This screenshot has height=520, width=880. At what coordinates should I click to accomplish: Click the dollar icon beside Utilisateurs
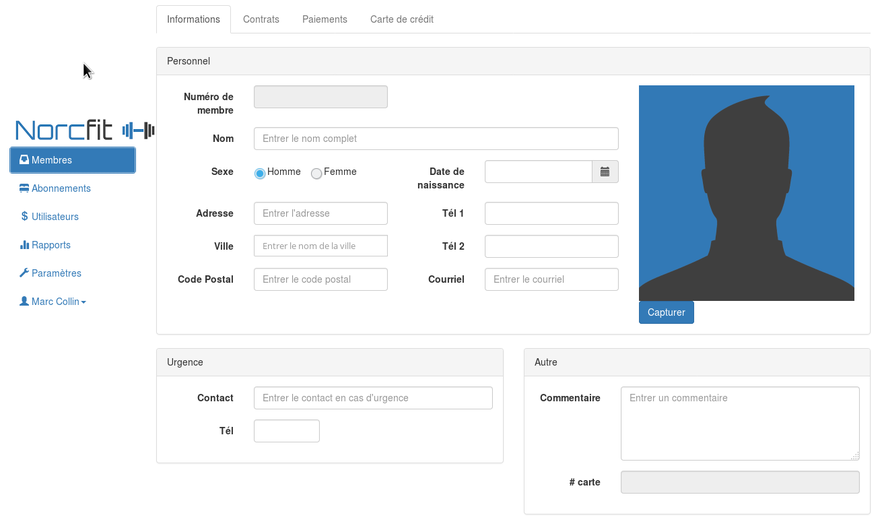click(24, 217)
